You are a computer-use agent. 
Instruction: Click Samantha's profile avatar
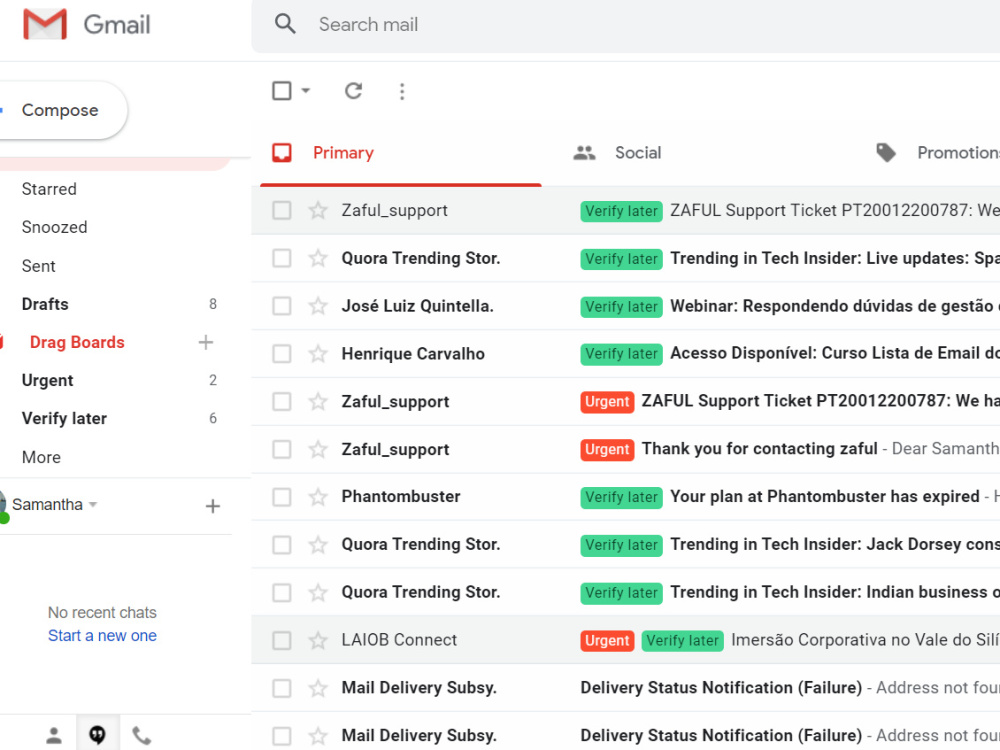(3, 505)
